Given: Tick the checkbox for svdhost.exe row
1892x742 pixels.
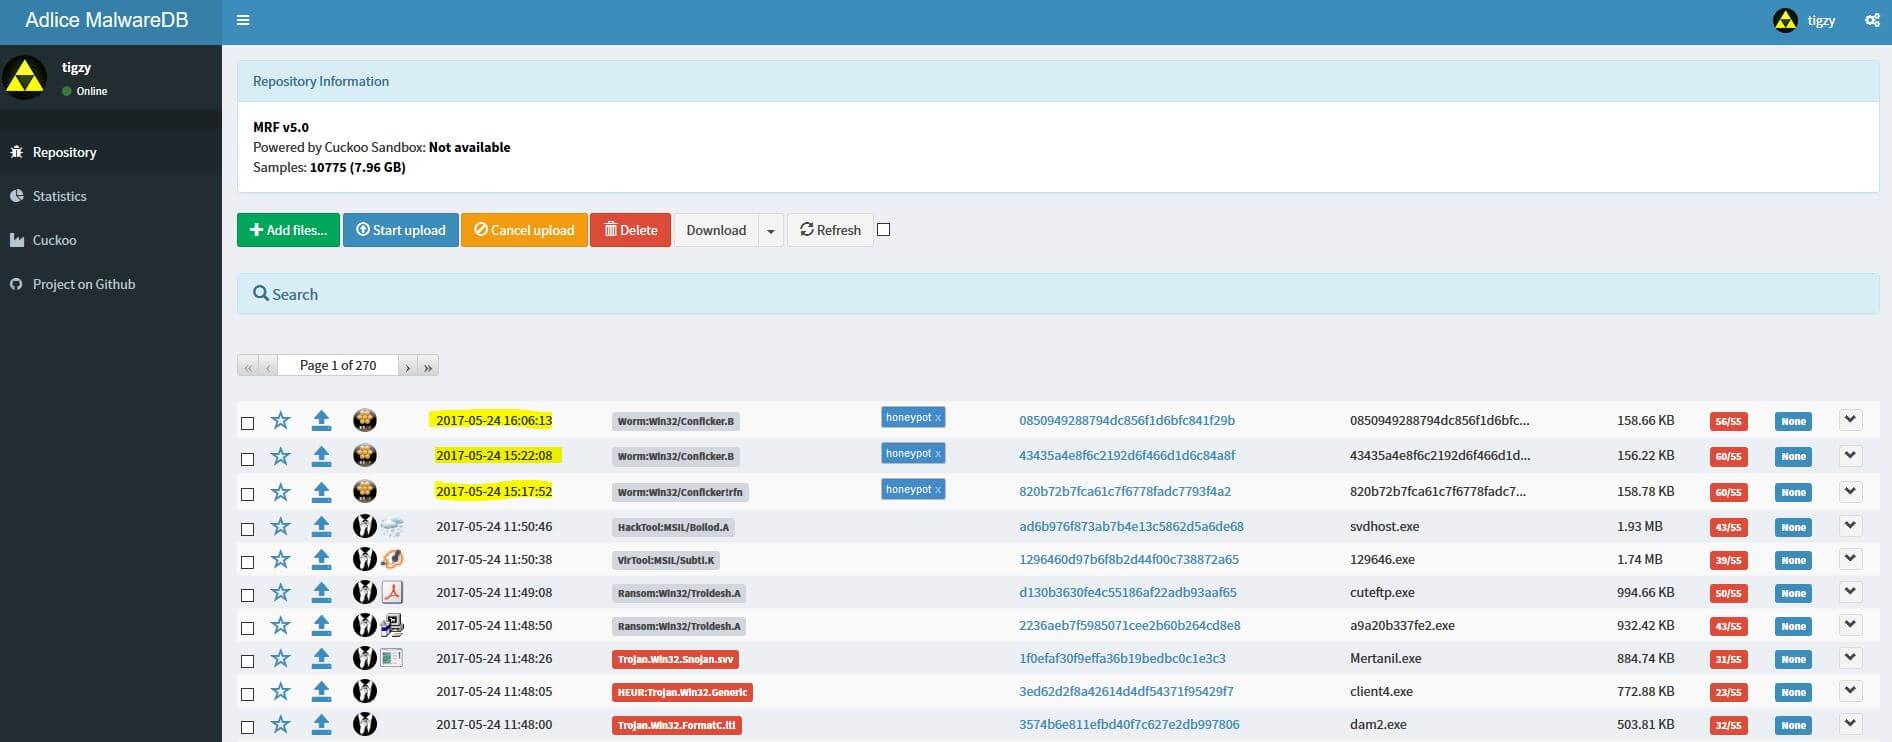Looking at the screenshot, I should [247, 529].
